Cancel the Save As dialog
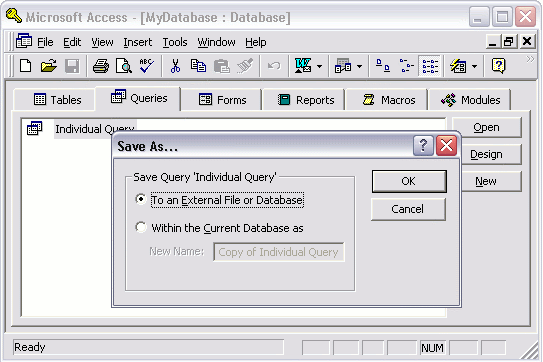Viewport: 543px width, 362px height. (408, 209)
